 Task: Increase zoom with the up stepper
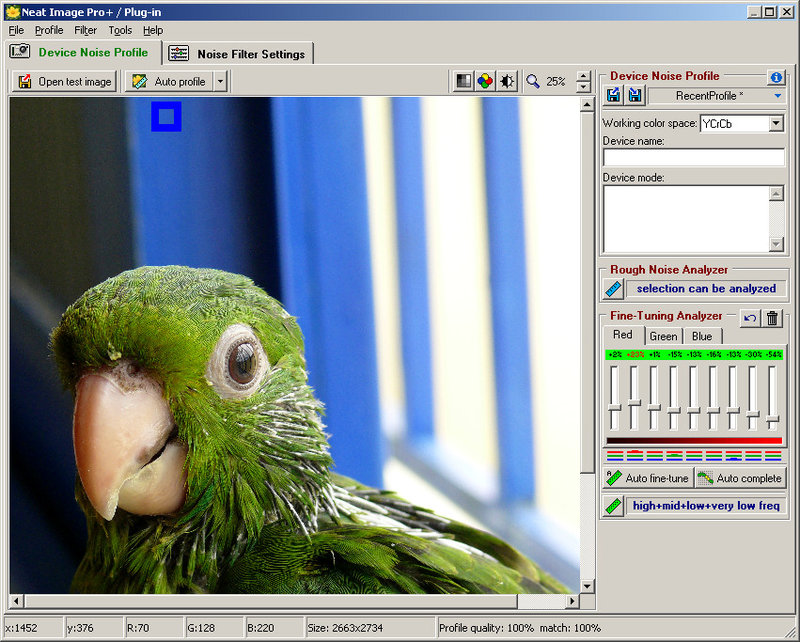pyautogui.click(x=583, y=76)
